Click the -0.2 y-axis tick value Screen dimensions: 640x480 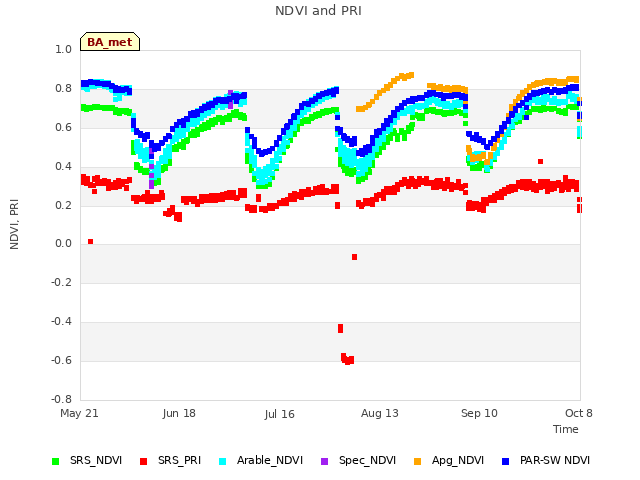61,282
